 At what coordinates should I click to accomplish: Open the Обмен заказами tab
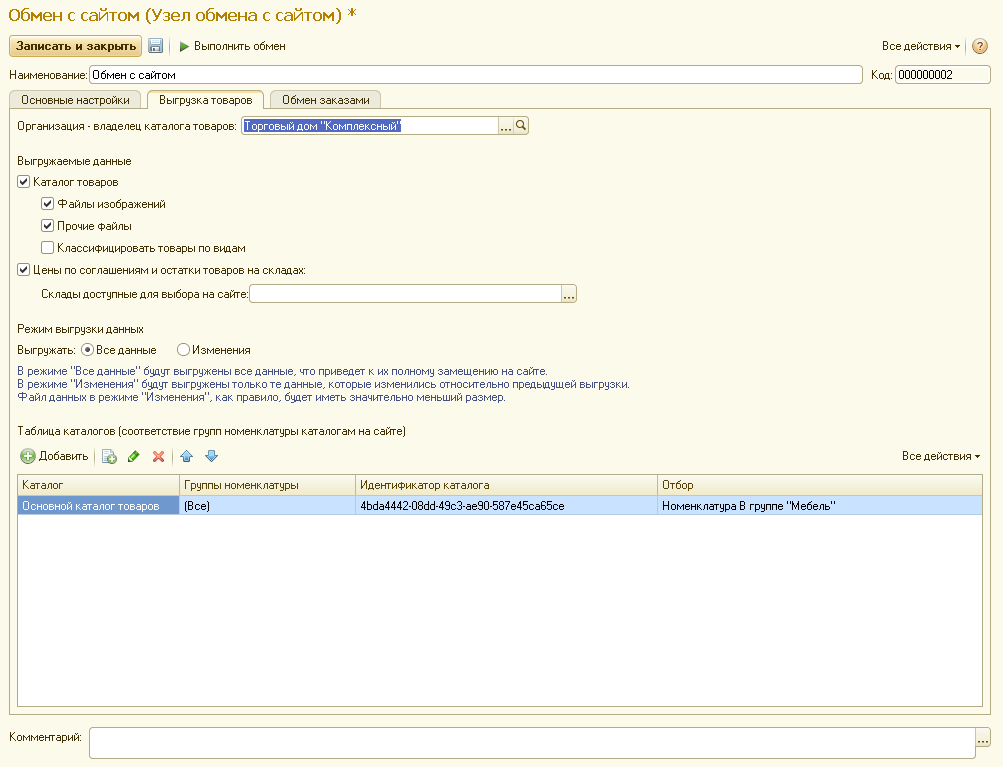pyautogui.click(x=325, y=100)
